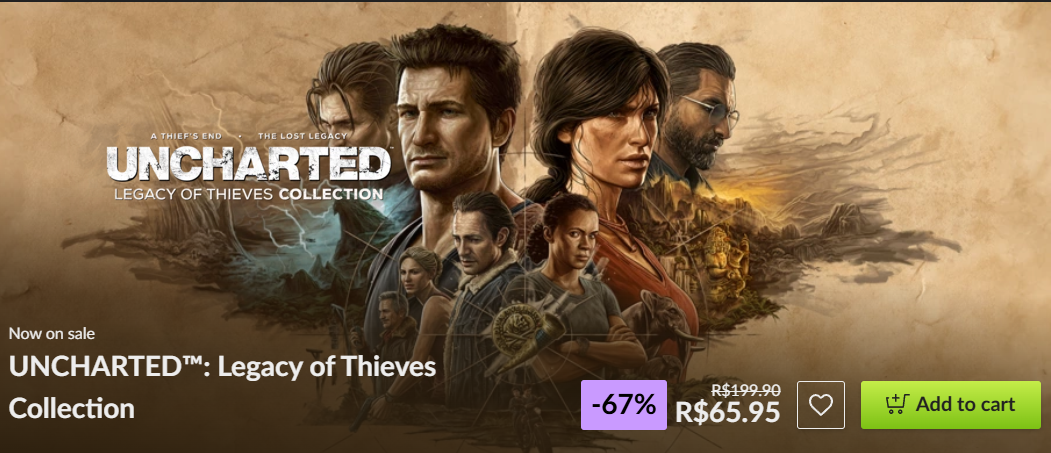Add the game to wishlist with heart icon
The image size is (1051, 453).
pos(820,405)
